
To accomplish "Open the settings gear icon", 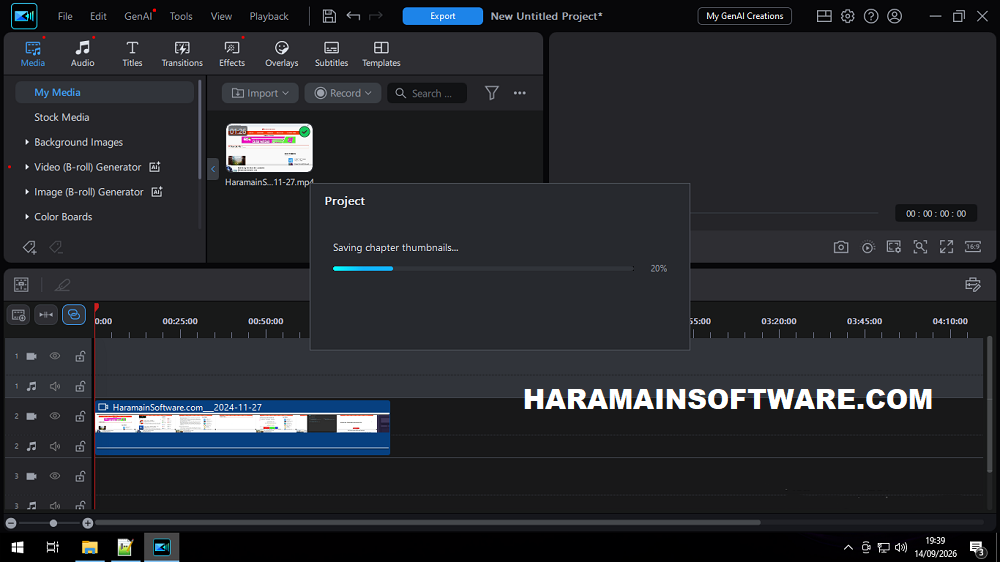I will (x=848, y=16).
